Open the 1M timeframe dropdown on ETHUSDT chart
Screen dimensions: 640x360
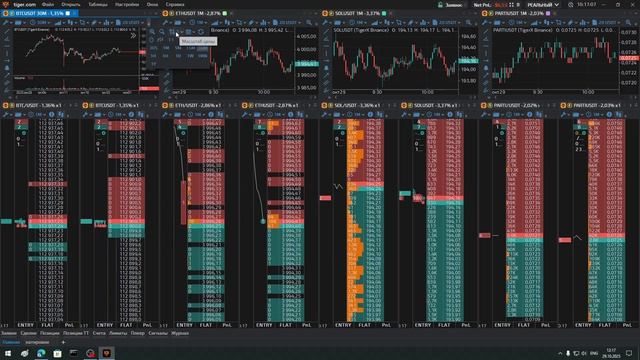tap(199, 22)
